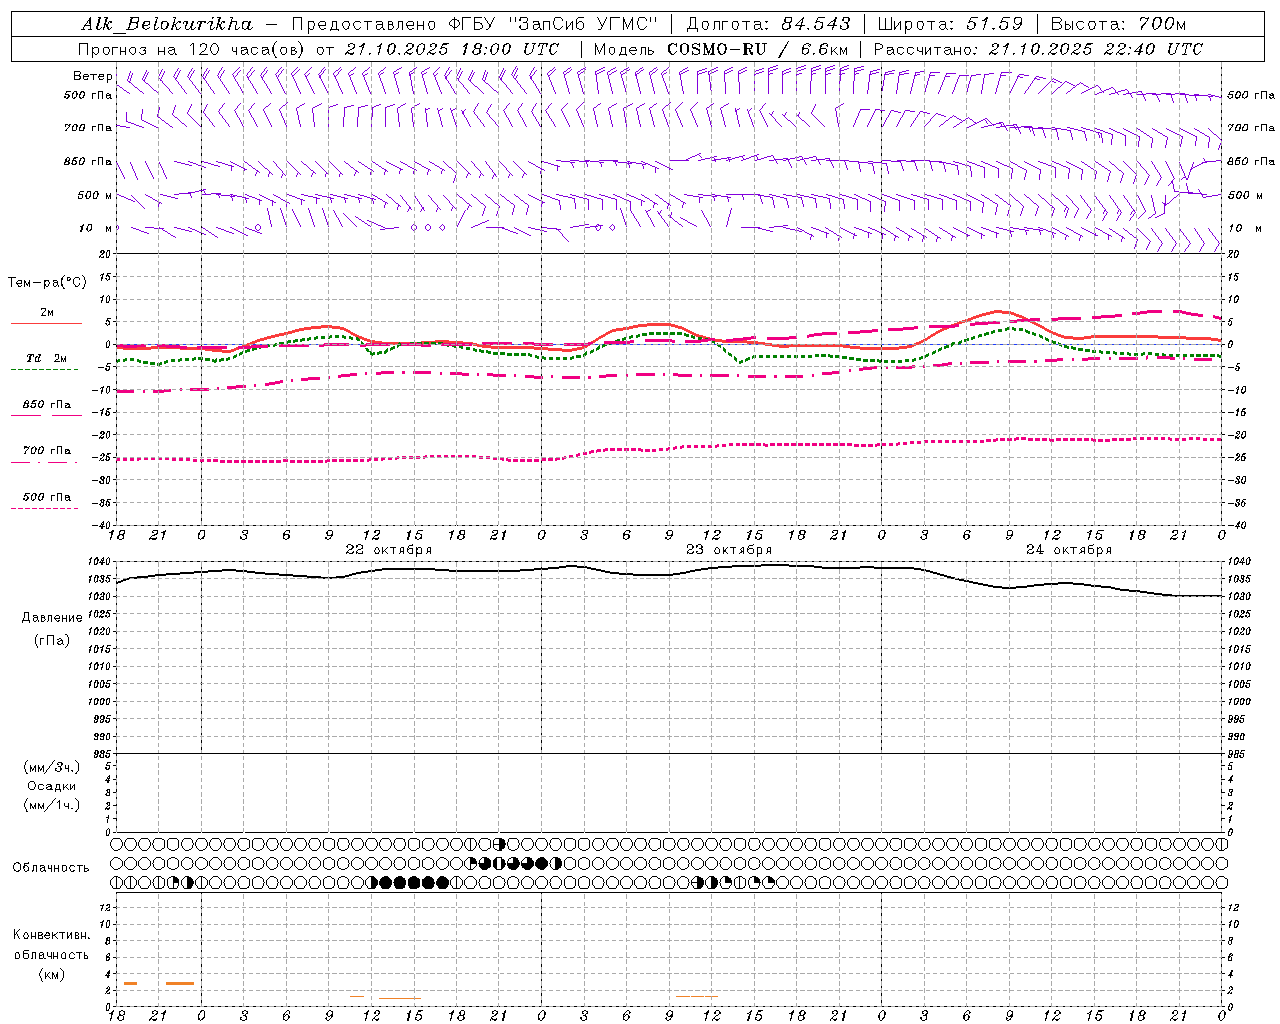Click the "Конвективн." convective cloud label
Image resolution: width=1280 pixels, height=1024 pixels.
point(51,935)
